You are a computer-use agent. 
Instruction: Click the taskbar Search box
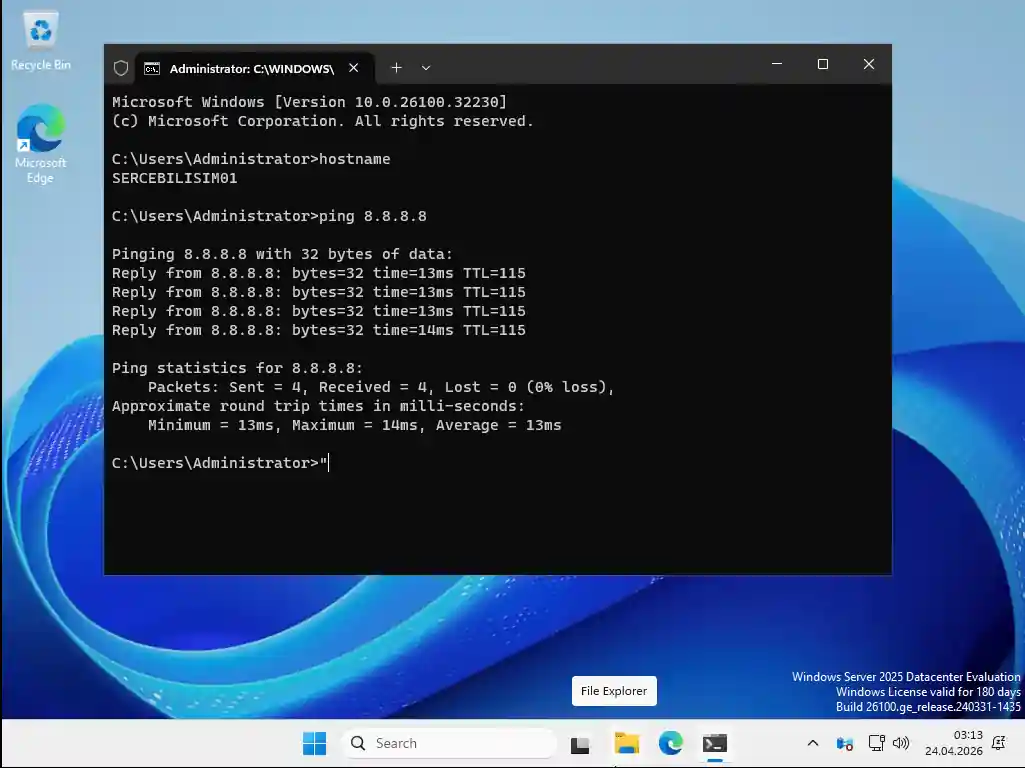(x=449, y=743)
